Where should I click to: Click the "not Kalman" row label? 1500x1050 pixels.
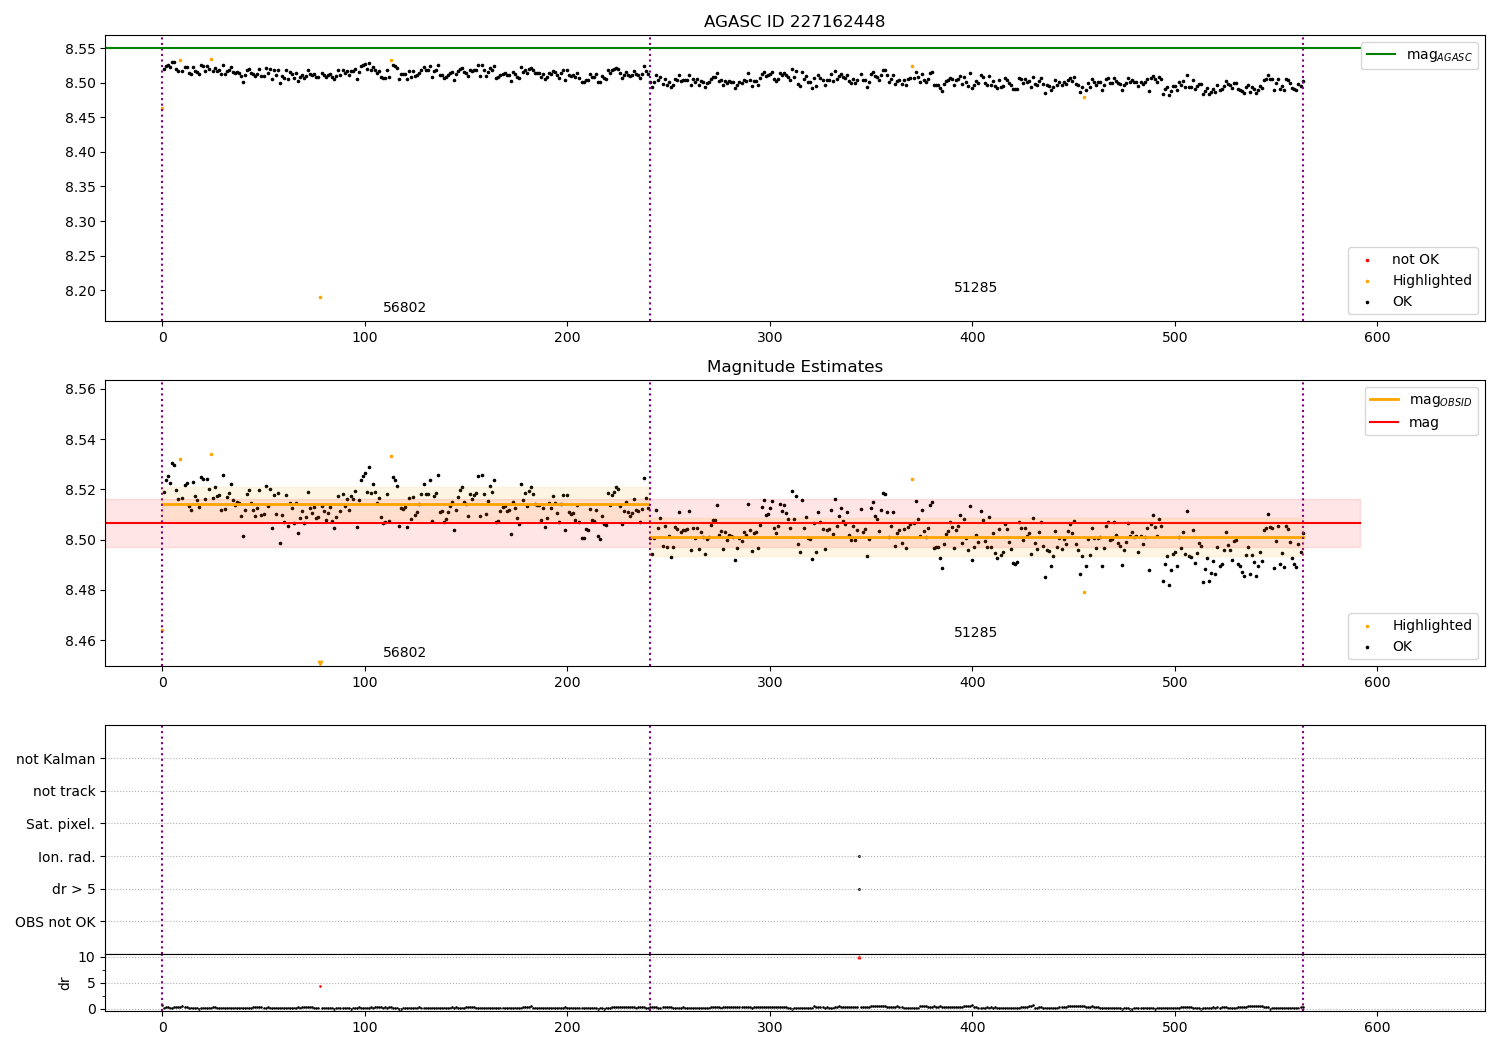[56, 759]
